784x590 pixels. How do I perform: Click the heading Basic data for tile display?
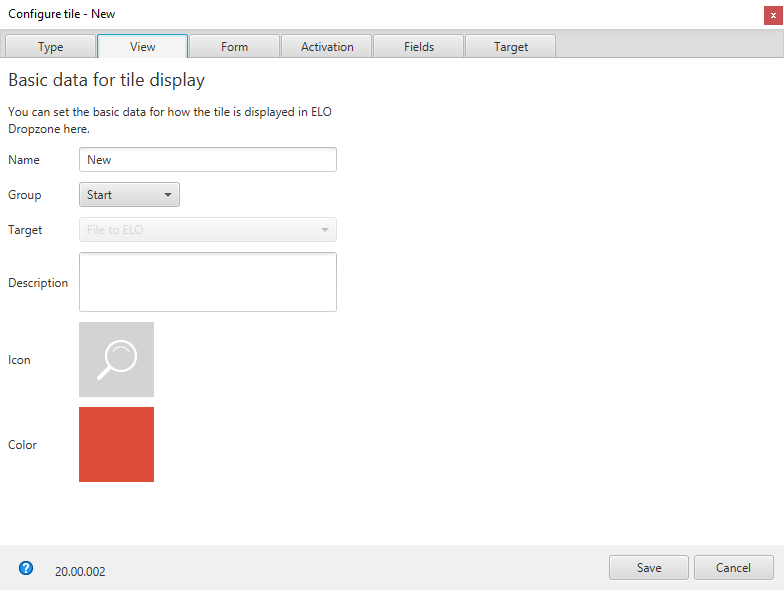pyautogui.click(x=106, y=80)
